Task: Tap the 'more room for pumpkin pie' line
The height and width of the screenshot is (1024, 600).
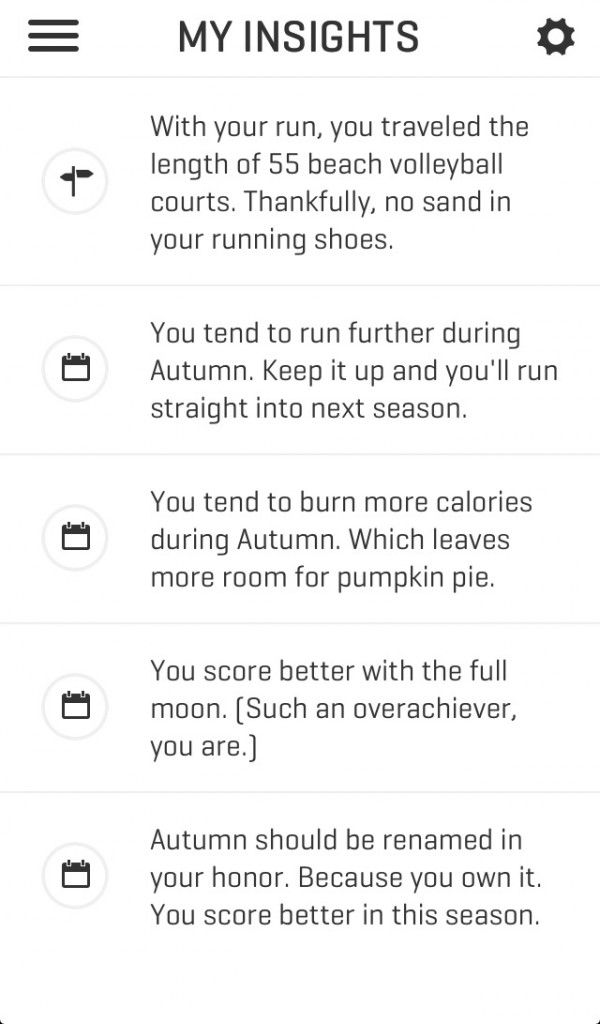Action: coord(323,578)
